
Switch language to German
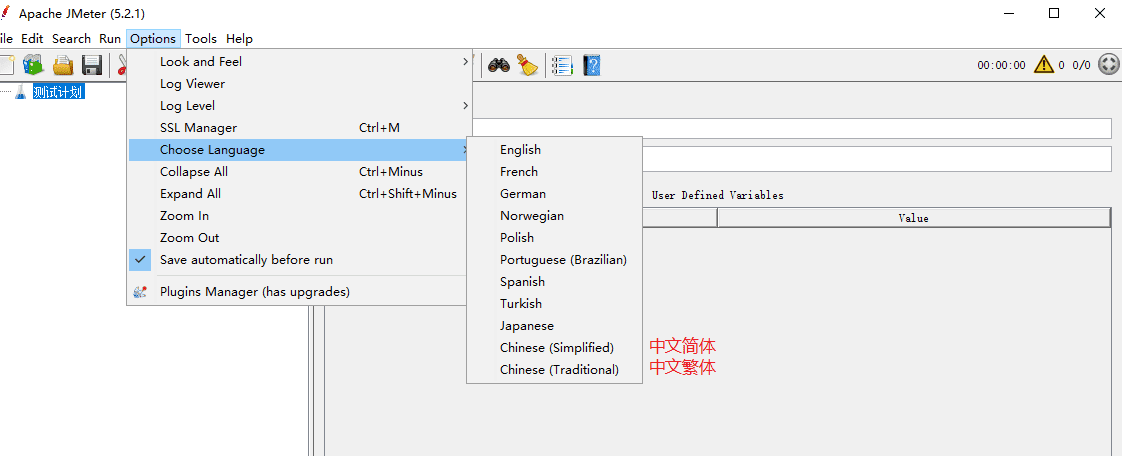coord(555,194)
